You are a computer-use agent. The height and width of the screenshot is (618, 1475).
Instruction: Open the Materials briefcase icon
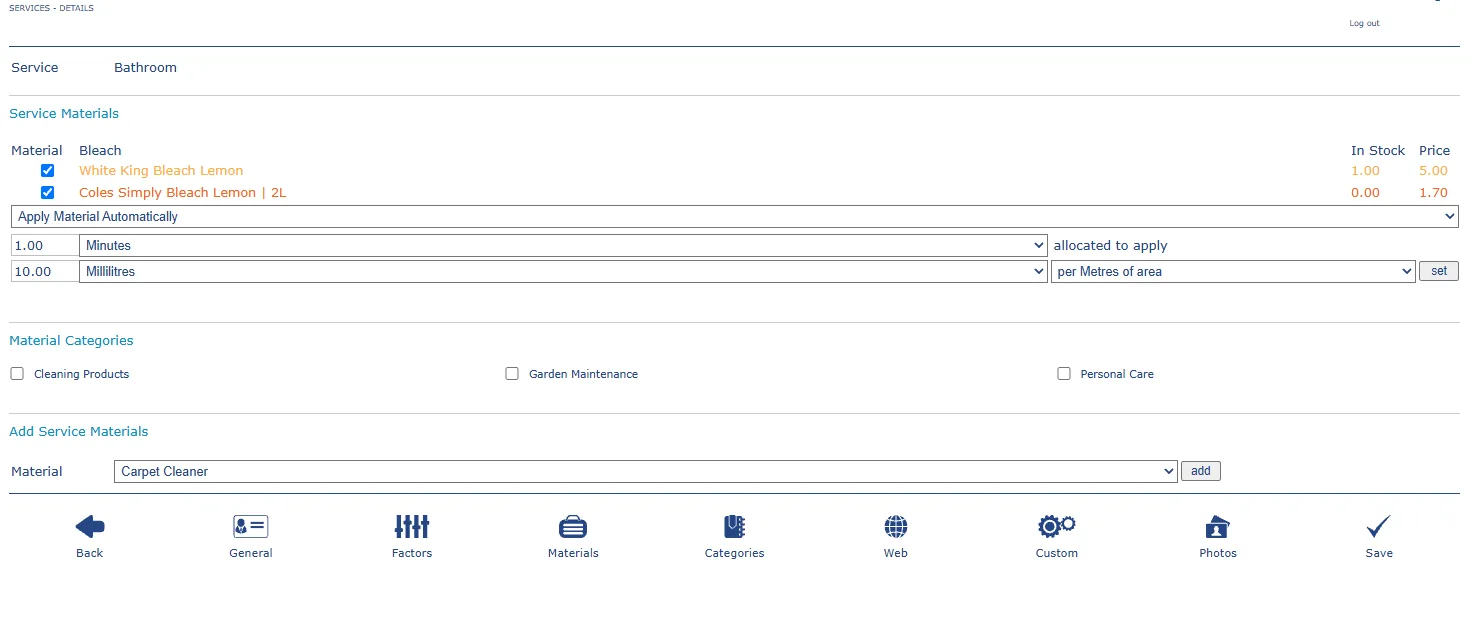tap(573, 526)
